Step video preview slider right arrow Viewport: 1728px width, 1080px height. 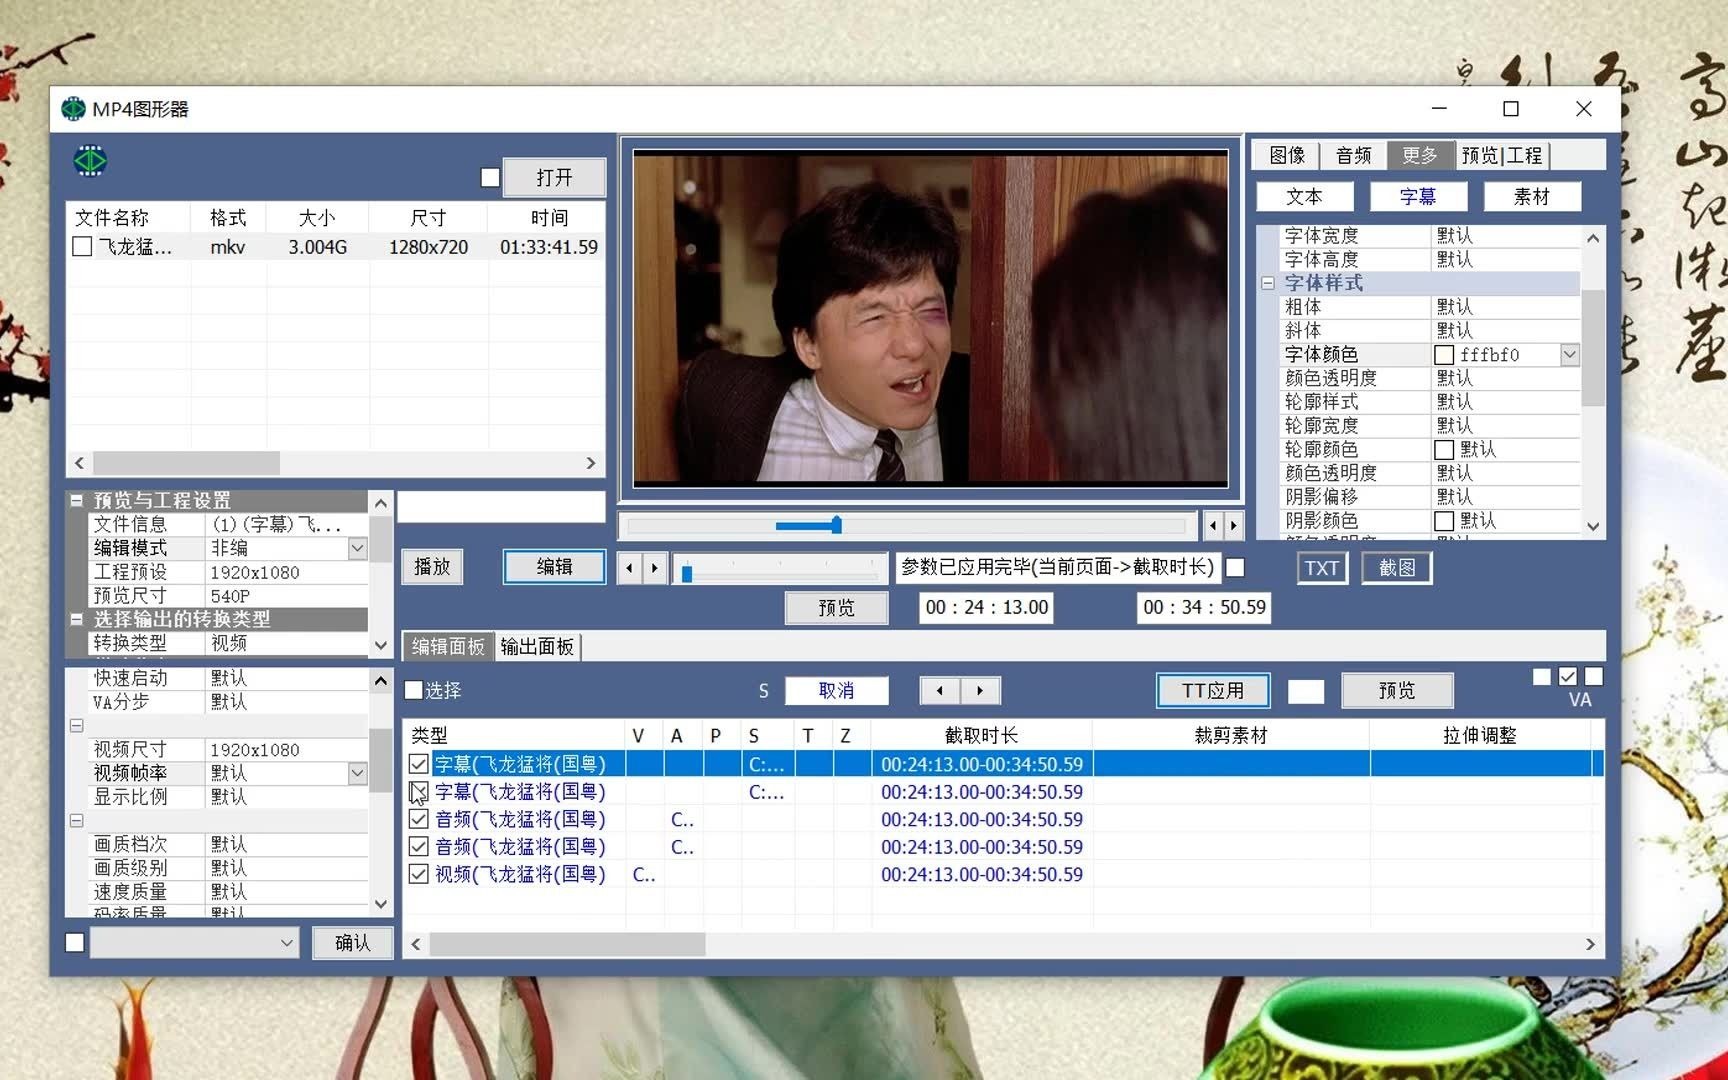(1233, 525)
